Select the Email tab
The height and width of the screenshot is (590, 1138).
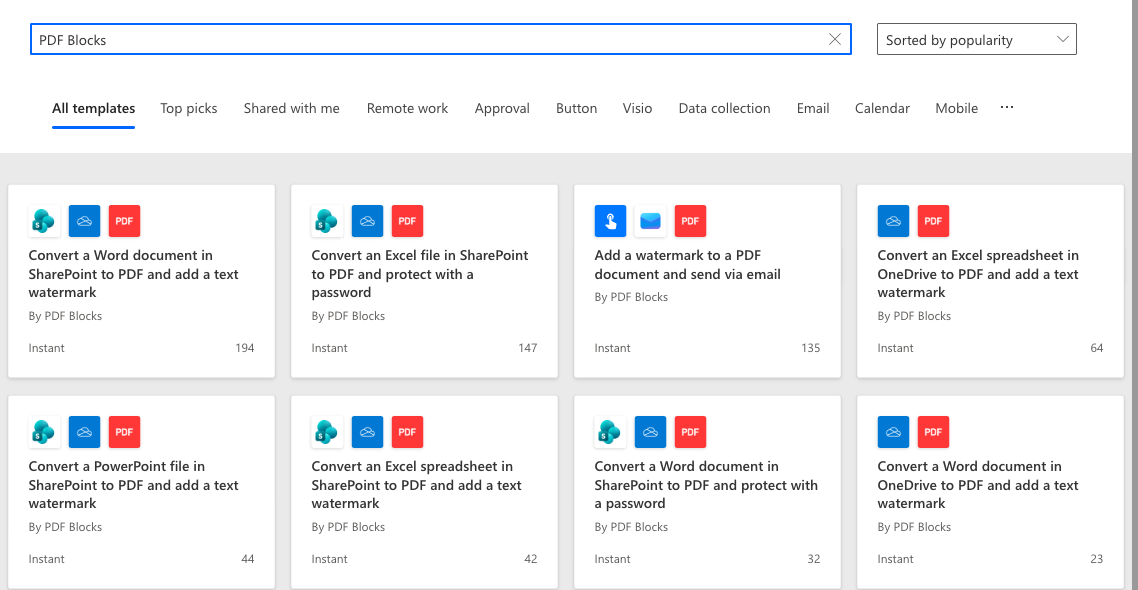click(813, 108)
